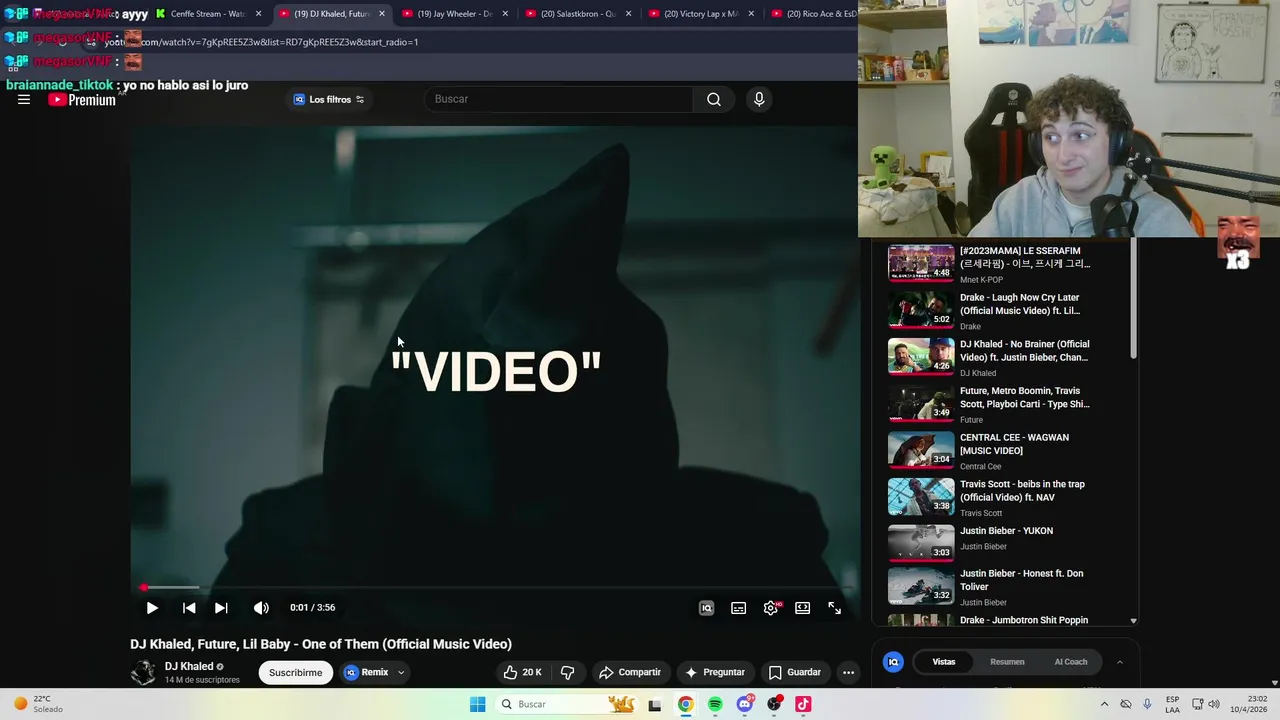1280x720 pixels.
Task: Click the vidIQ Remix button
Action: click(366, 672)
